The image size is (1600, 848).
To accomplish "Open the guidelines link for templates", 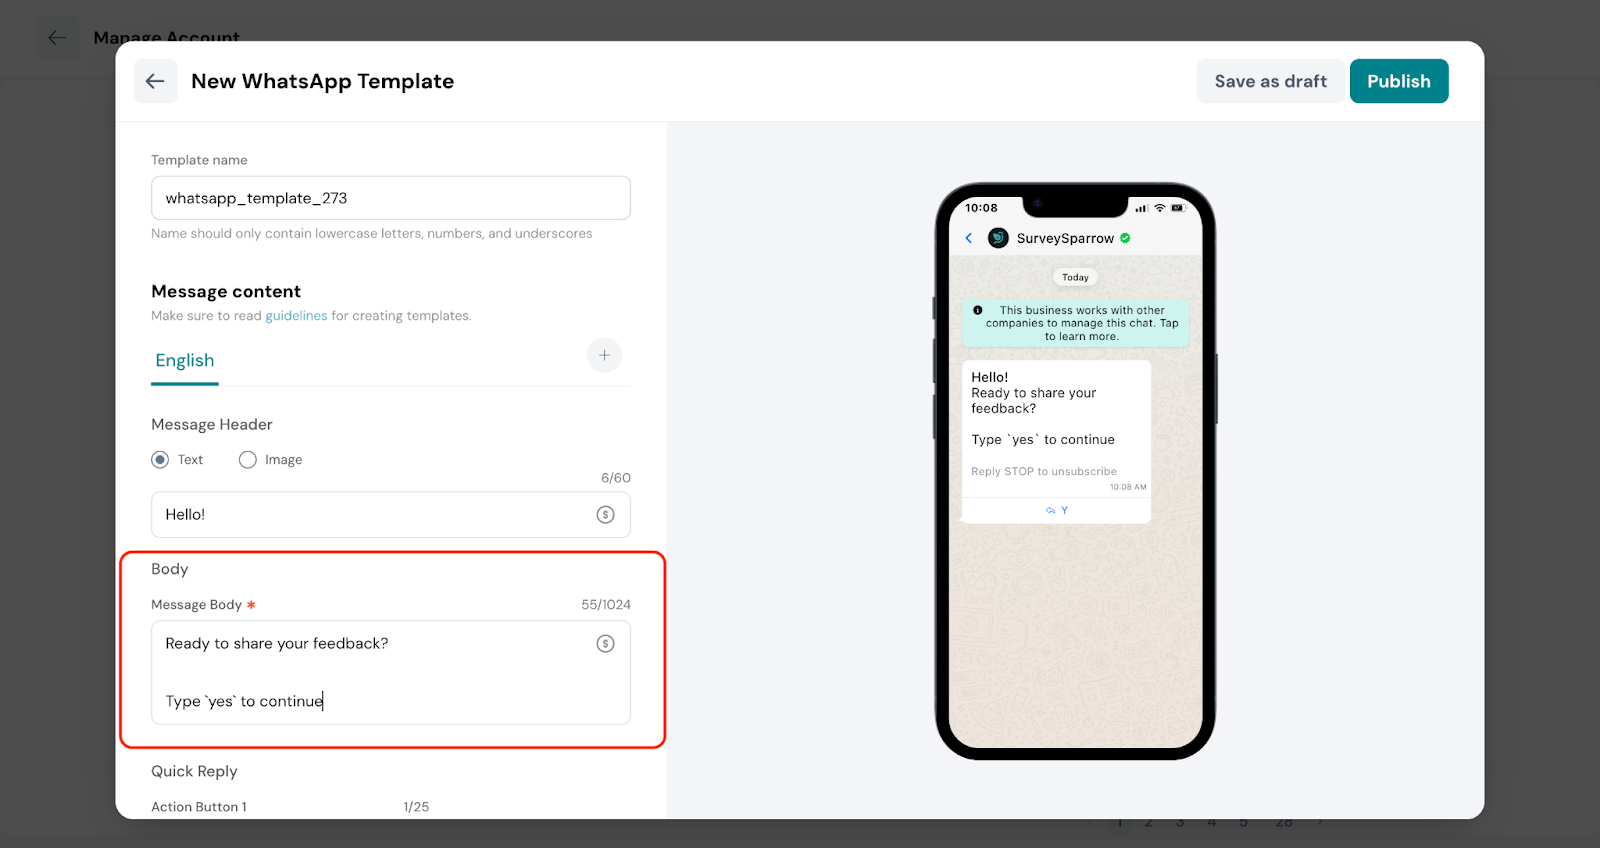I will click(296, 315).
